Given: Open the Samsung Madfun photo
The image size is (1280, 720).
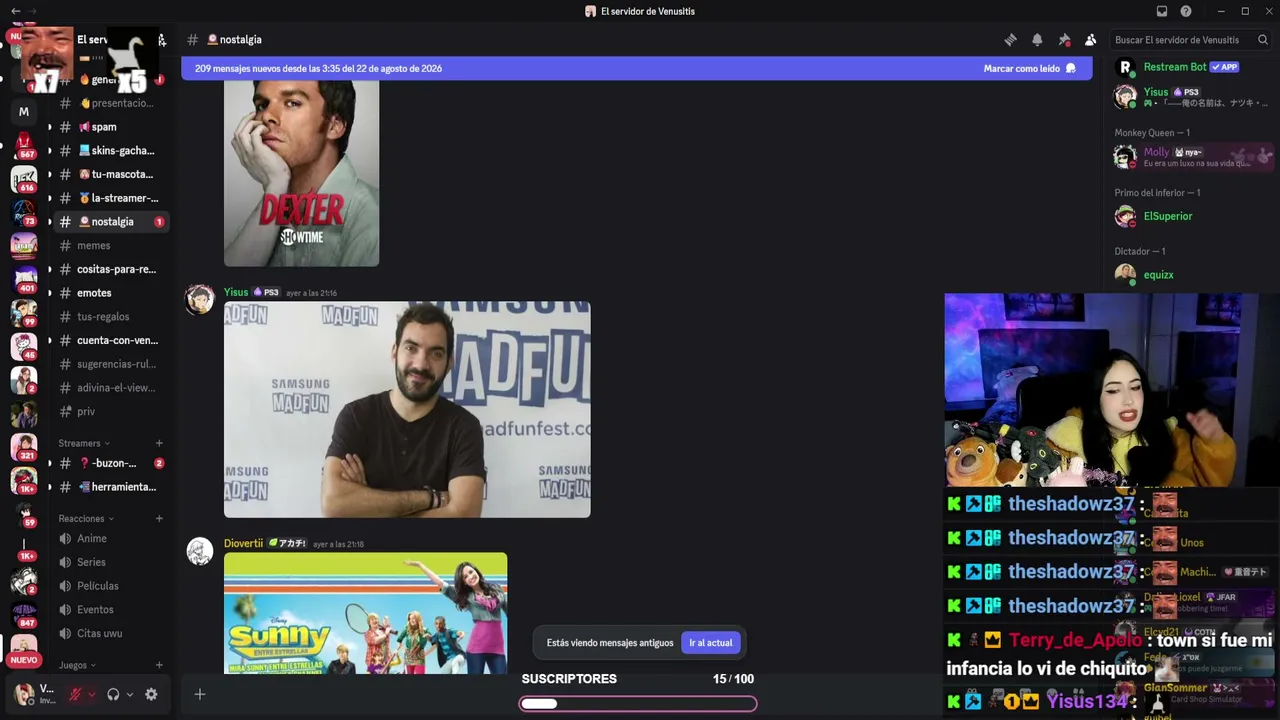Looking at the screenshot, I should coord(407,410).
